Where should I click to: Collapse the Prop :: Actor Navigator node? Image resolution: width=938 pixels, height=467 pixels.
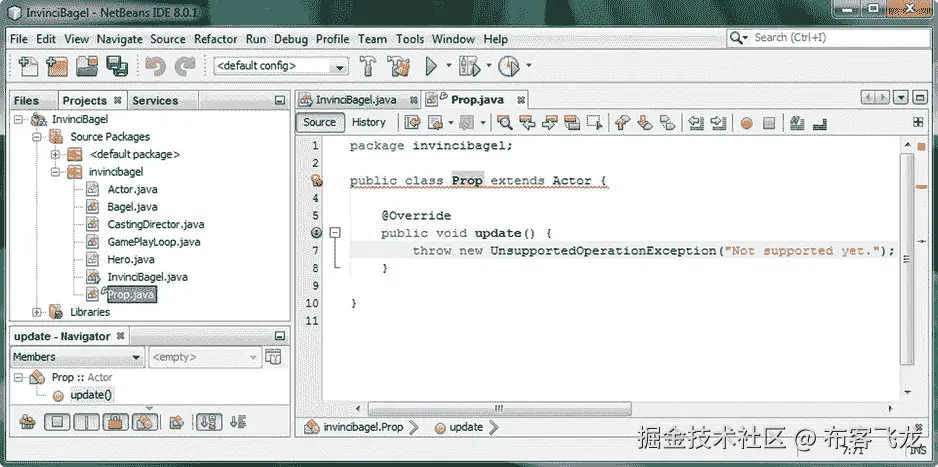19,377
